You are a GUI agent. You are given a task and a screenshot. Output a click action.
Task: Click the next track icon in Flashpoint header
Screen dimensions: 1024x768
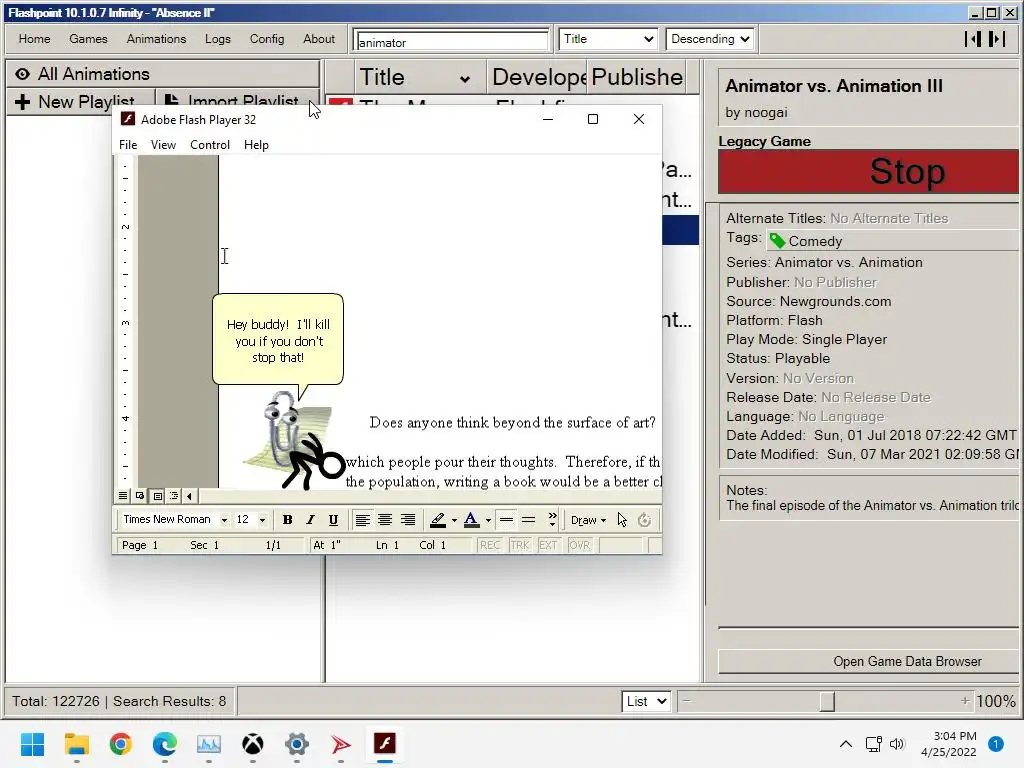point(997,39)
